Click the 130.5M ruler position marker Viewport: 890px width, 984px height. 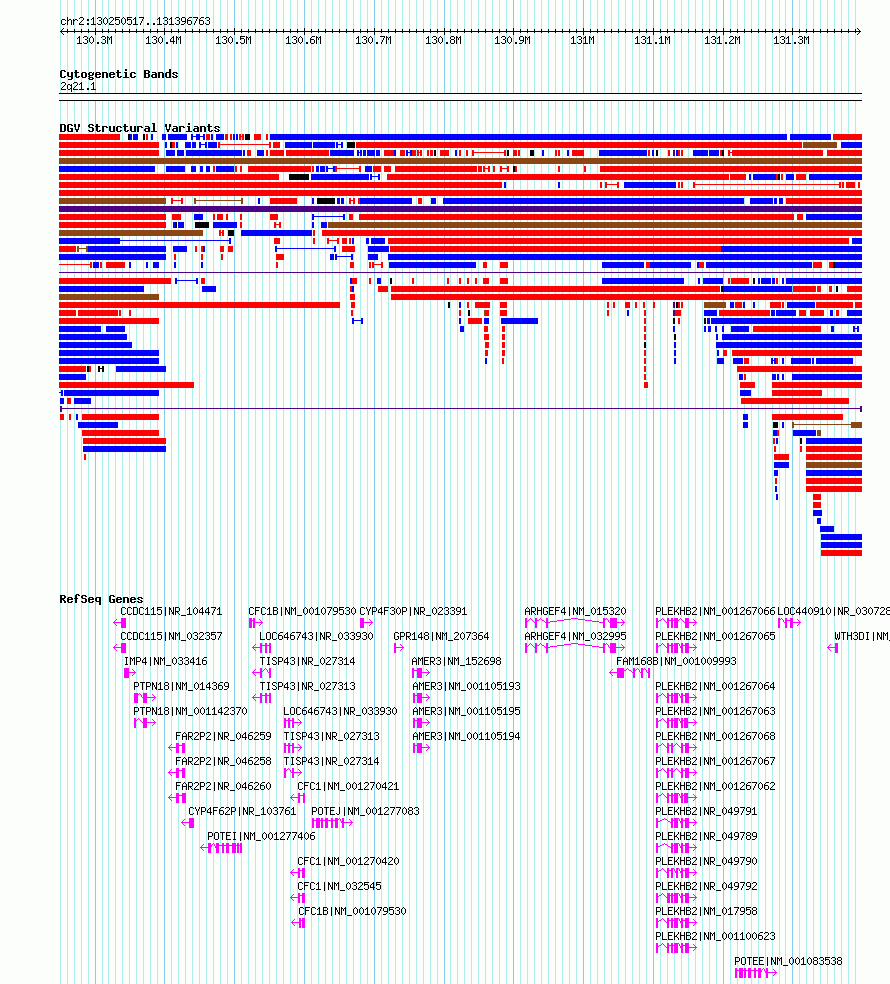tap(233, 40)
